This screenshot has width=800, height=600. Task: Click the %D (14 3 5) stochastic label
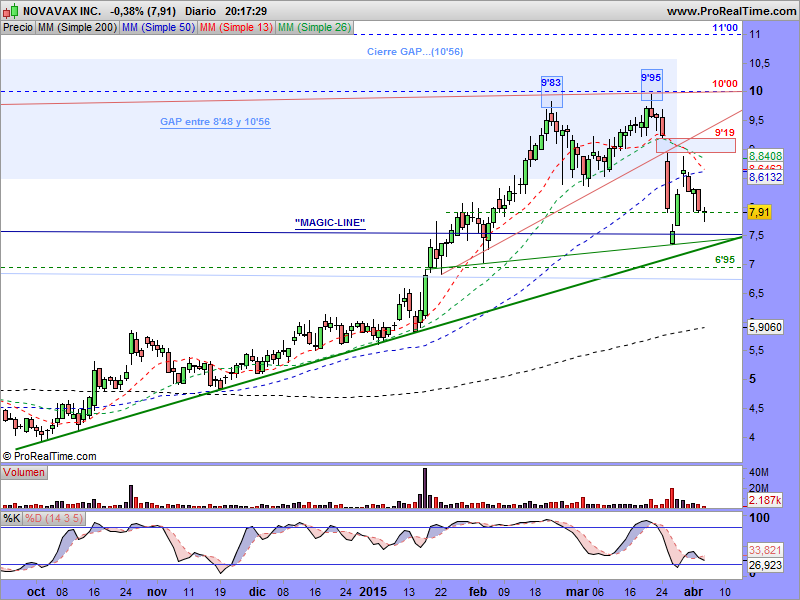point(54,519)
